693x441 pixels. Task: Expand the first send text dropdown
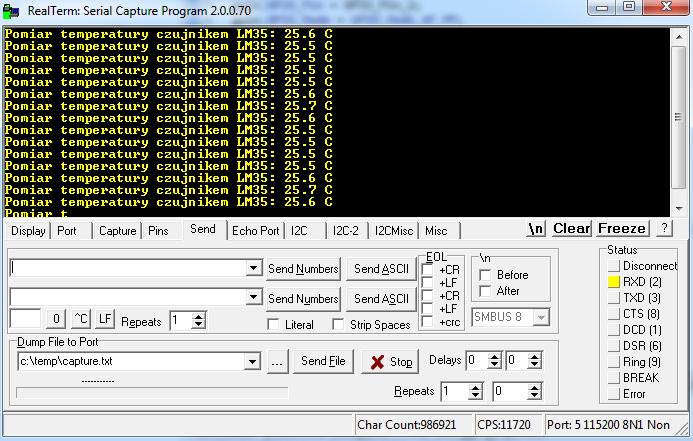click(253, 268)
